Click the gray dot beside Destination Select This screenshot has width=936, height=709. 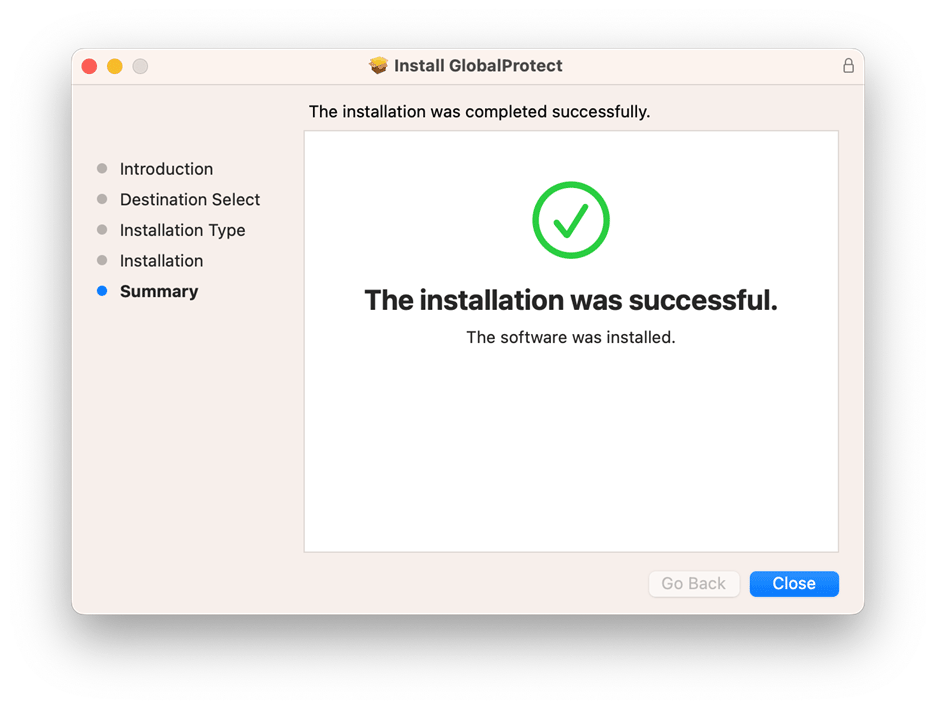tap(102, 199)
